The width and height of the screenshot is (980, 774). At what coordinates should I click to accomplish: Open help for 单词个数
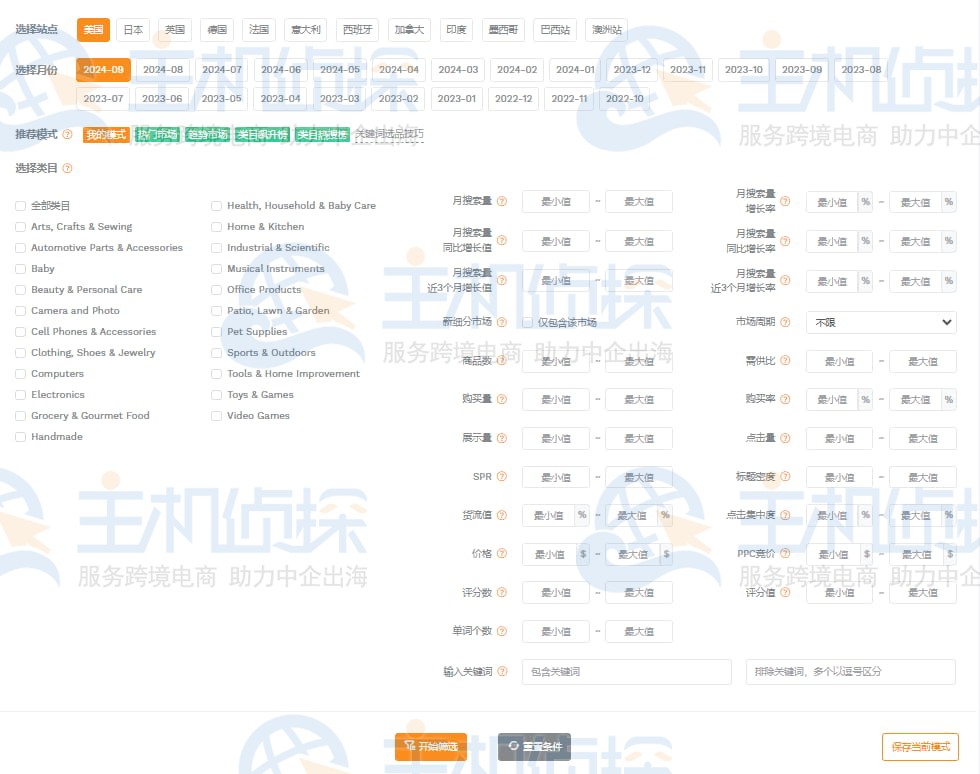[x=501, y=631]
